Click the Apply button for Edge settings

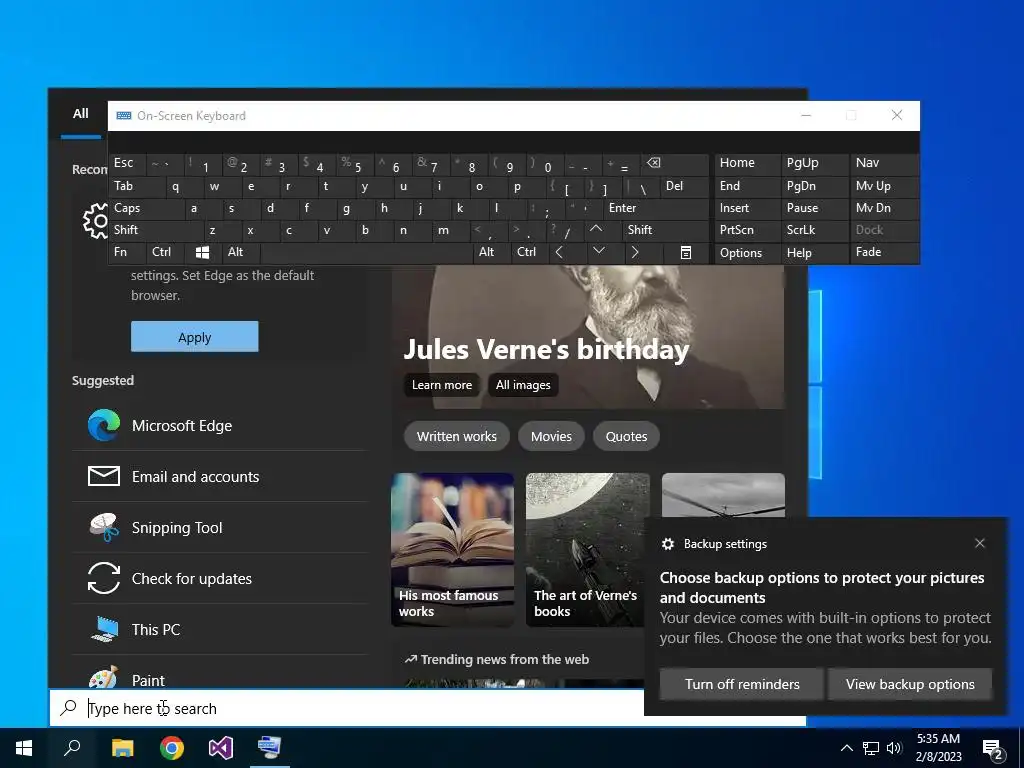195,337
